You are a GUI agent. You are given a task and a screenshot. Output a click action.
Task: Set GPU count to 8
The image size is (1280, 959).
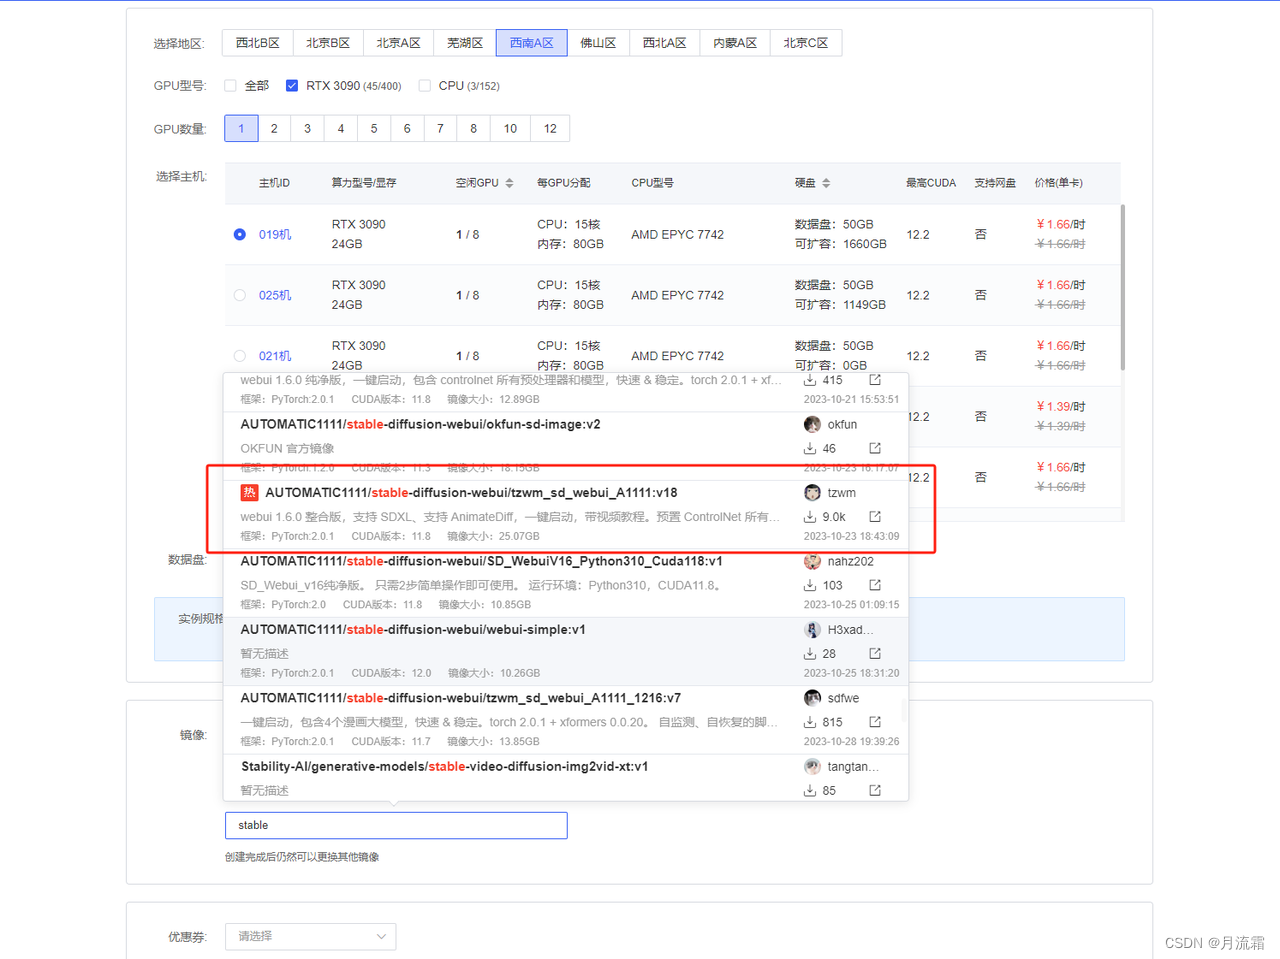pyautogui.click(x=474, y=128)
